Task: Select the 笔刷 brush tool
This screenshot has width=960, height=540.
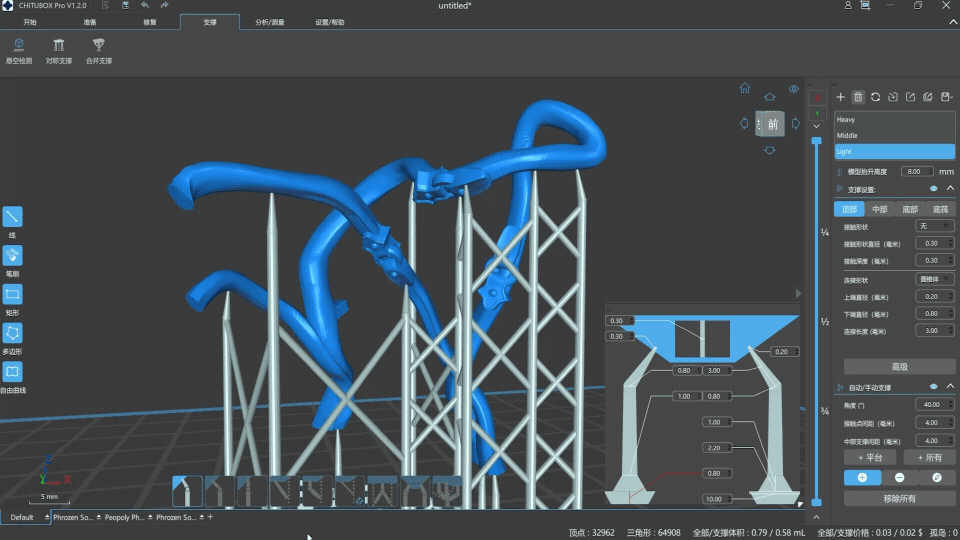Action: (12, 255)
